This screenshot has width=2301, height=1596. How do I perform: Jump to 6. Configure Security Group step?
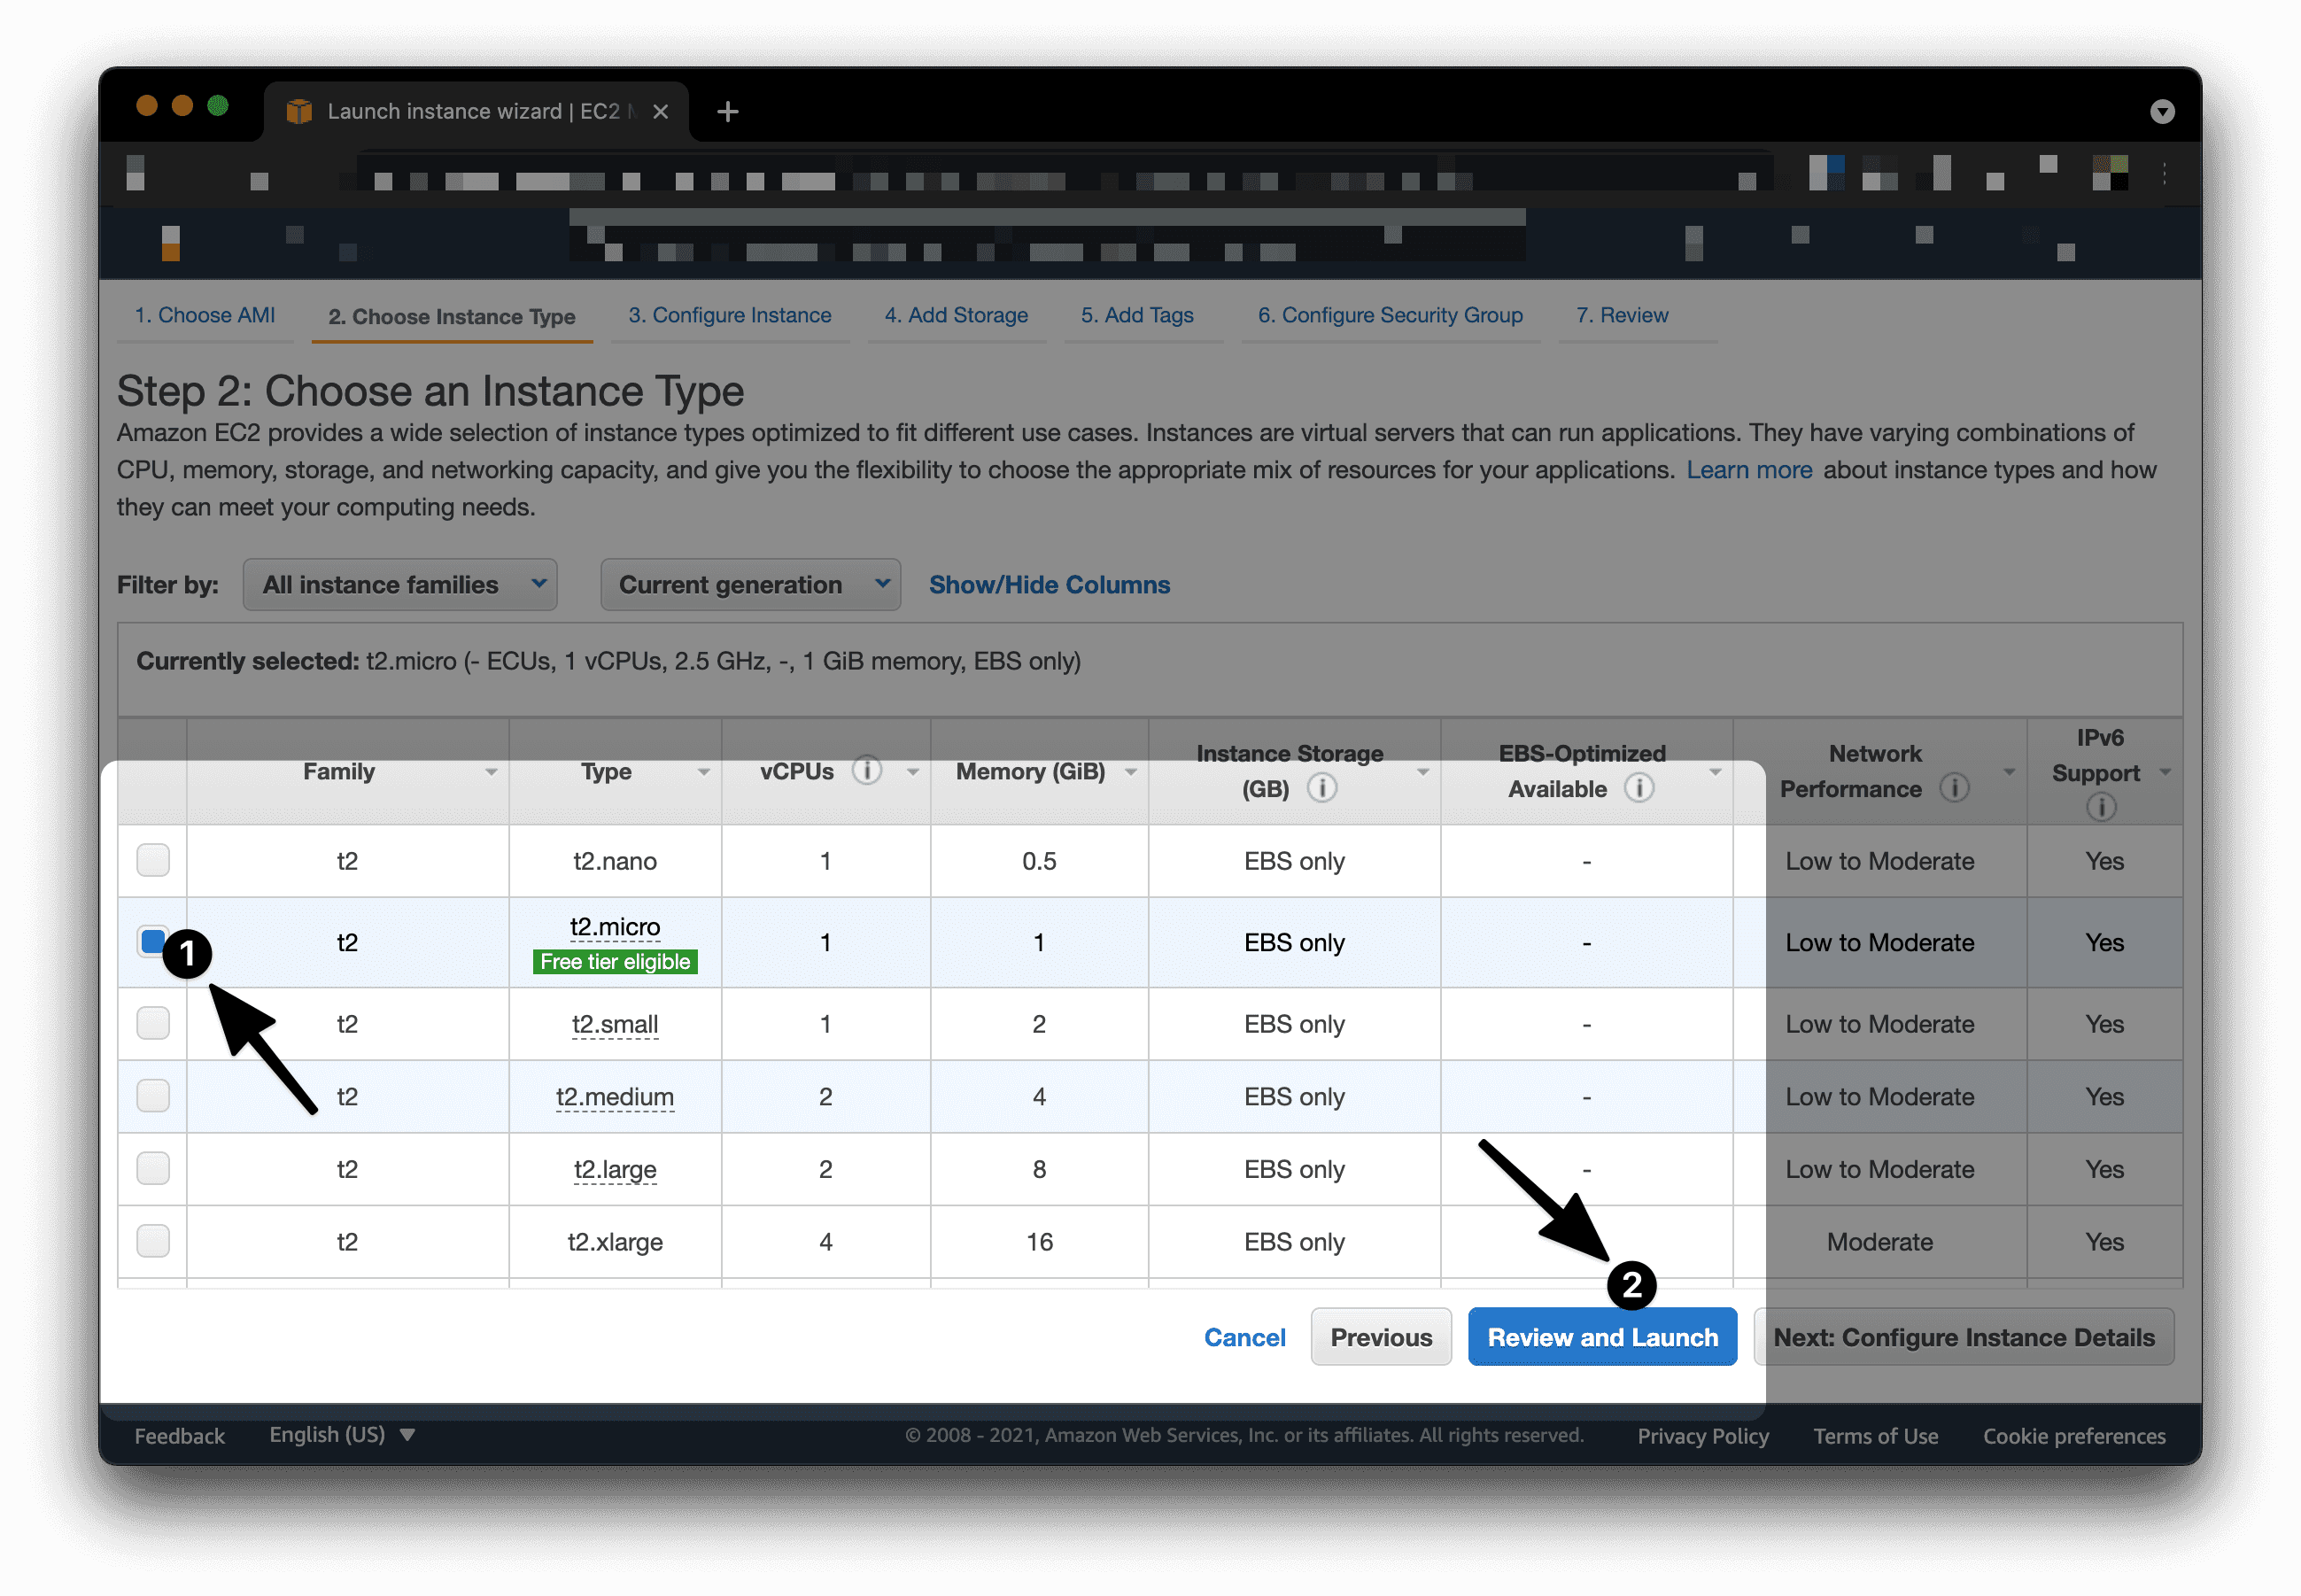point(1390,315)
